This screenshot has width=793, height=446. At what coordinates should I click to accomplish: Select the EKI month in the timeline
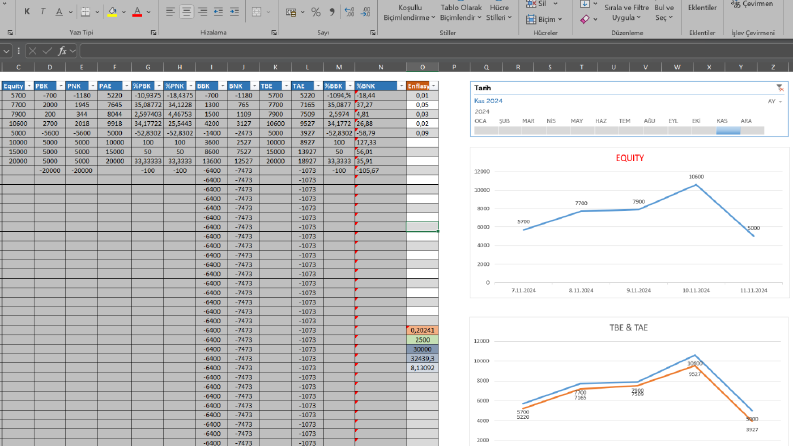(x=704, y=130)
